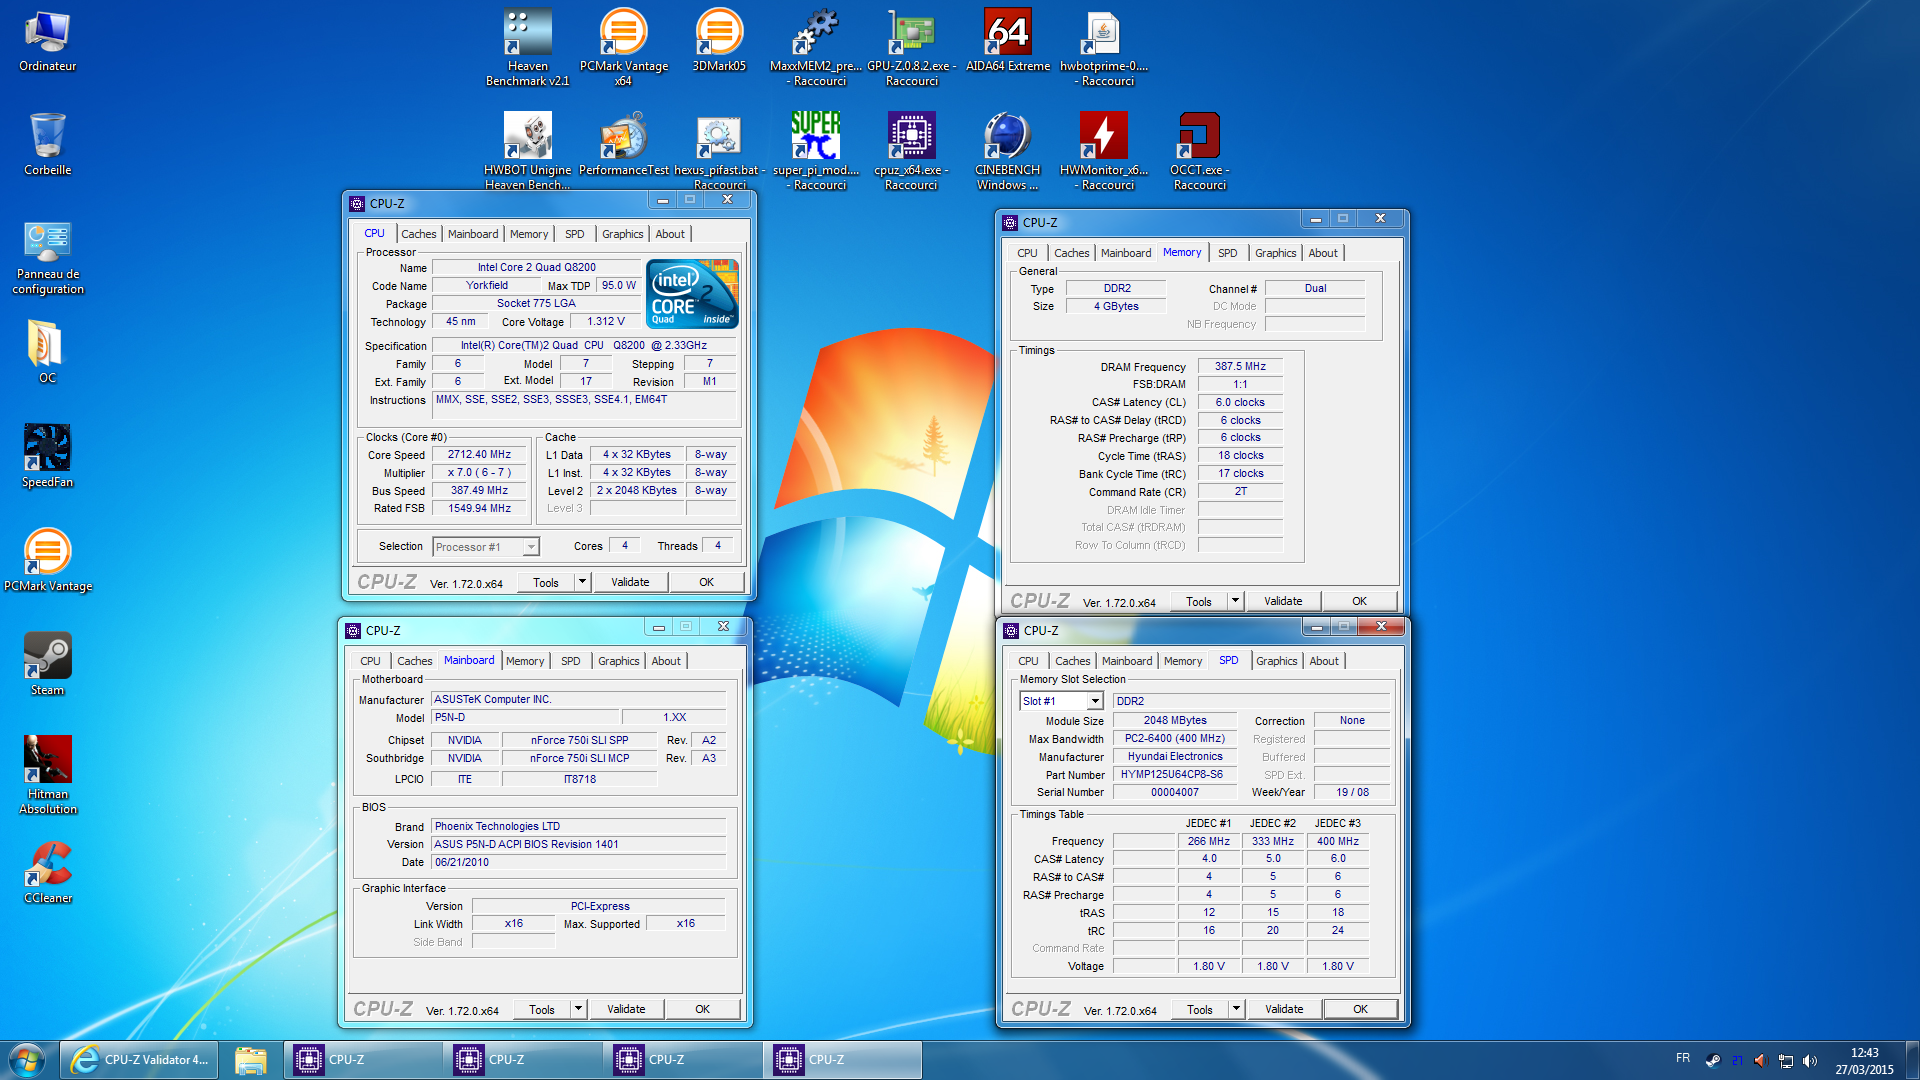Open Heaven Benchmark v2.1 shortcut
The image size is (1920, 1080).
click(527, 48)
